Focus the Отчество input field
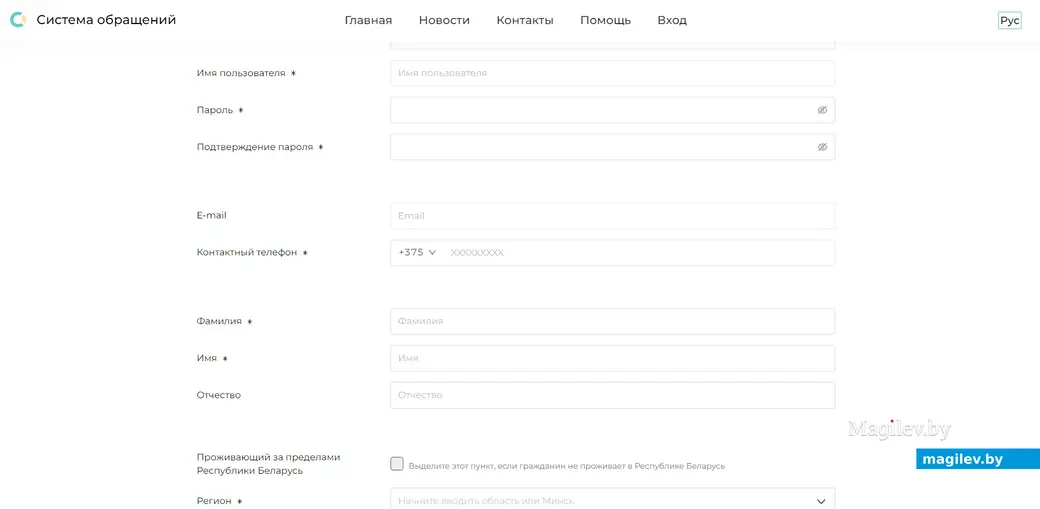The image size is (1040, 509). pyautogui.click(x=612, y=395)
